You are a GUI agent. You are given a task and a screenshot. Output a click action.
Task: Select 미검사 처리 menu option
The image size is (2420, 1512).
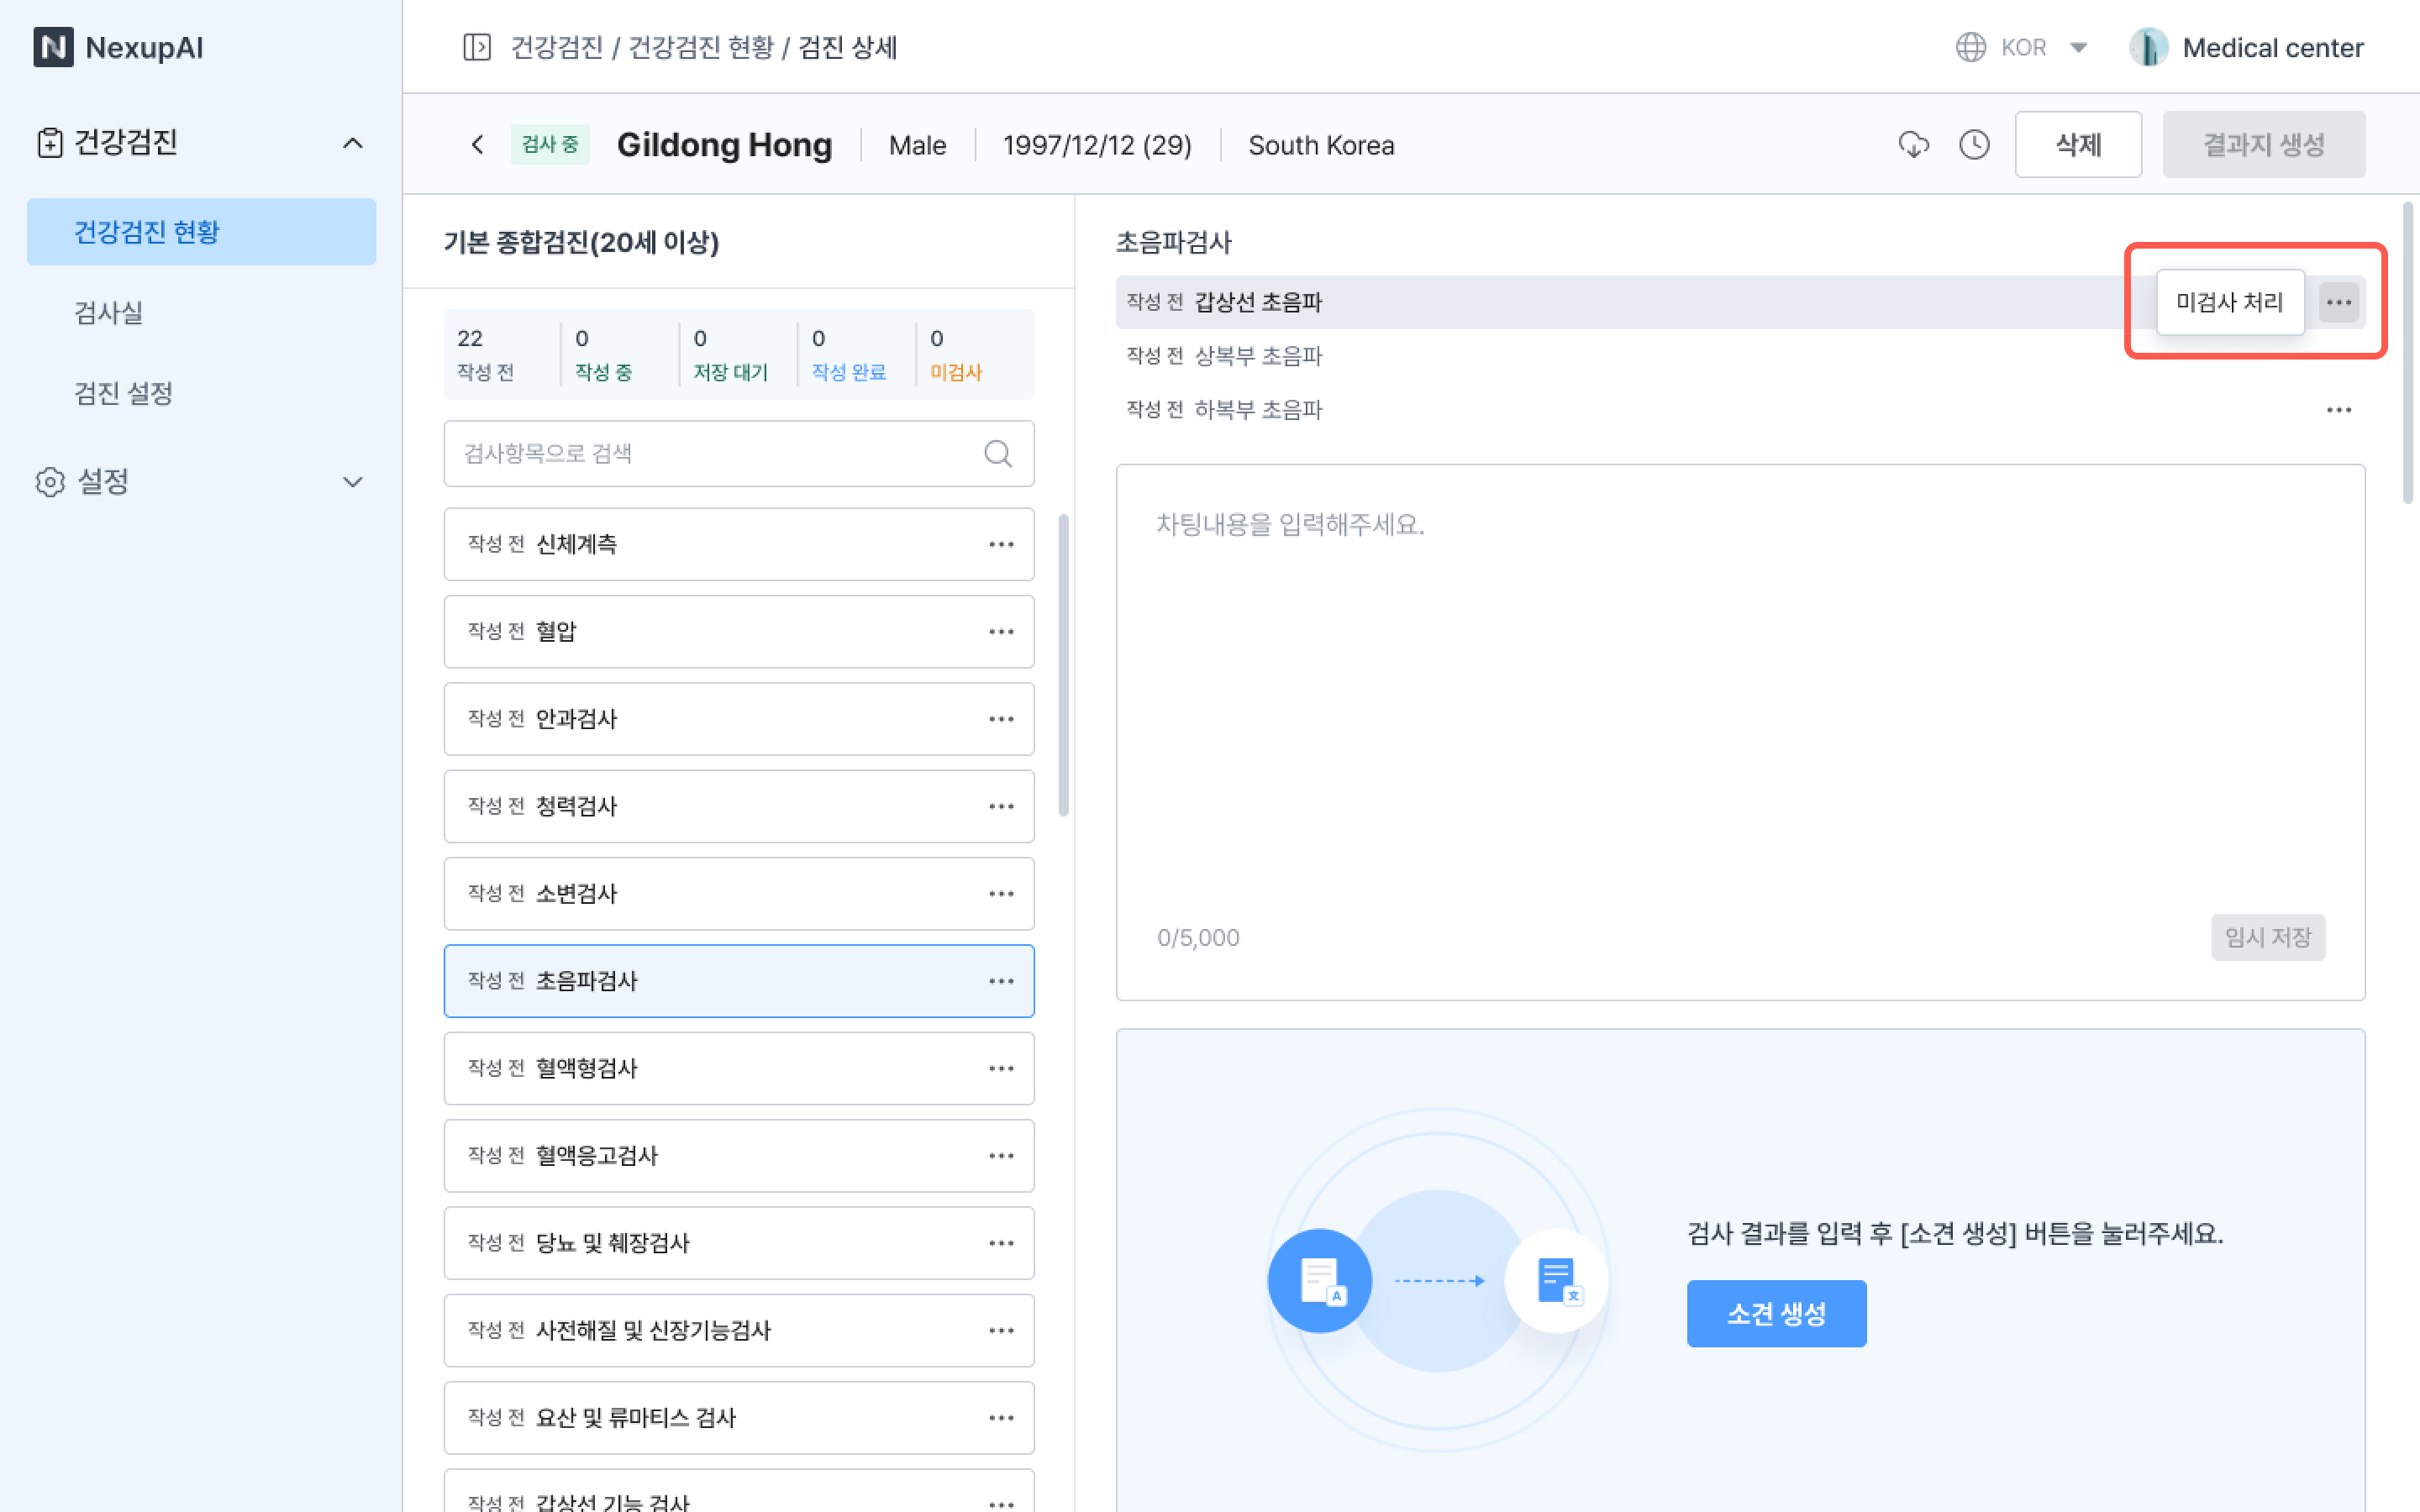[2229, 302]
